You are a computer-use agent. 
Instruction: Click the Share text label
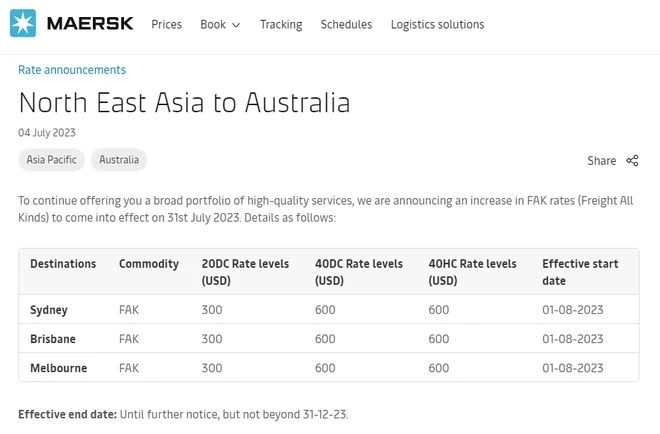(x=601, y=161)
